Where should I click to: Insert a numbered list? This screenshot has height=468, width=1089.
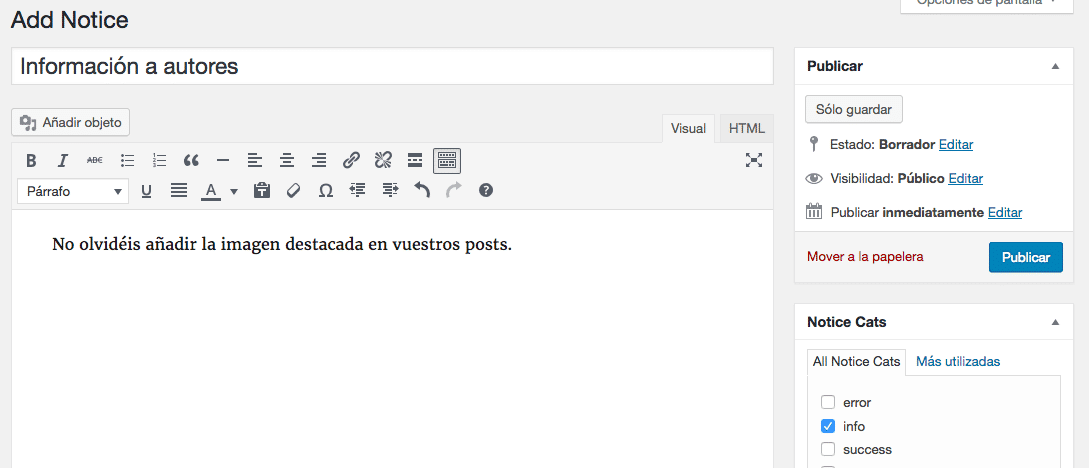click(159, 161)
